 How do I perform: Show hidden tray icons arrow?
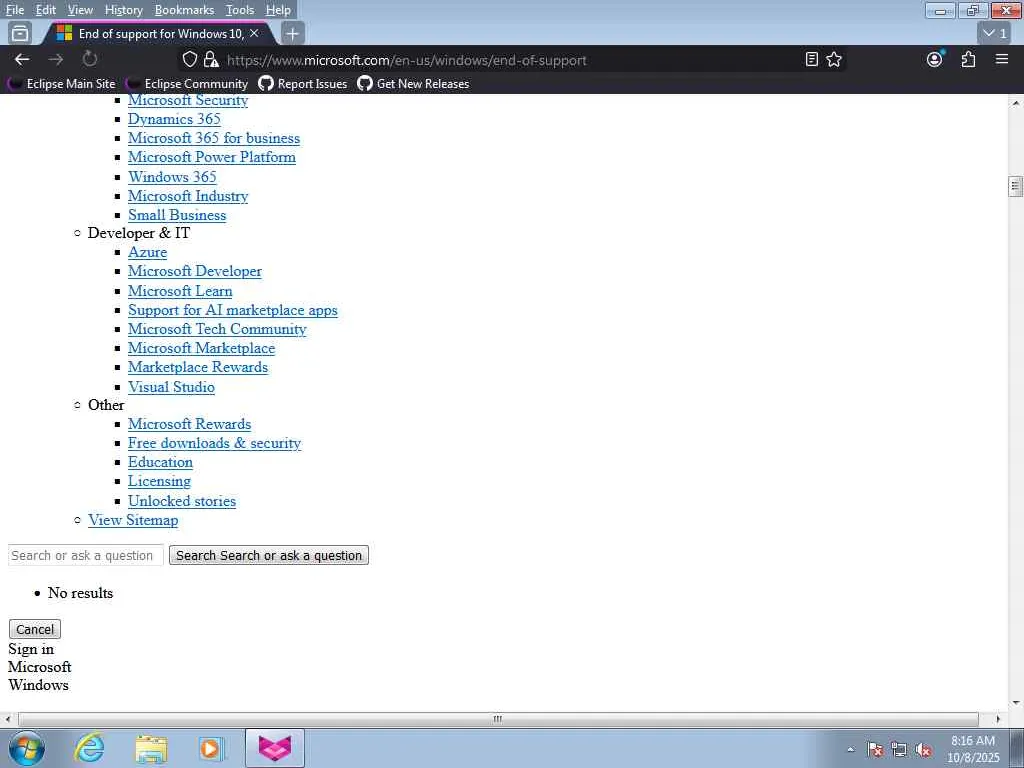pyautogui.click(x=850, y=750)
